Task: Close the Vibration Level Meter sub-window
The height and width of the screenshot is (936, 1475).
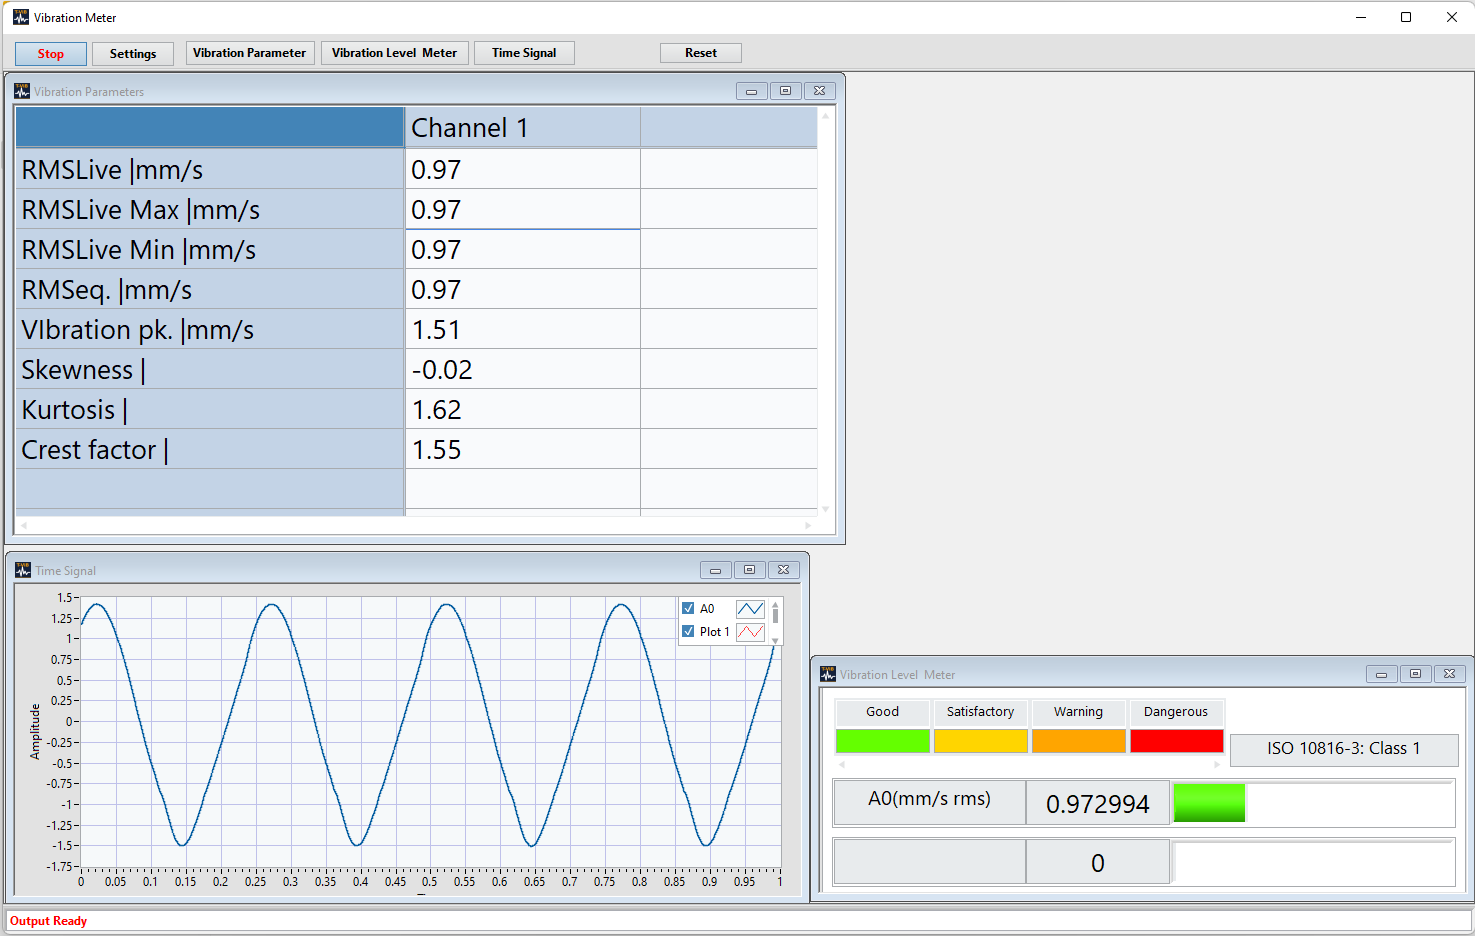Action: pyautogui.click(x=1449, y=674)
